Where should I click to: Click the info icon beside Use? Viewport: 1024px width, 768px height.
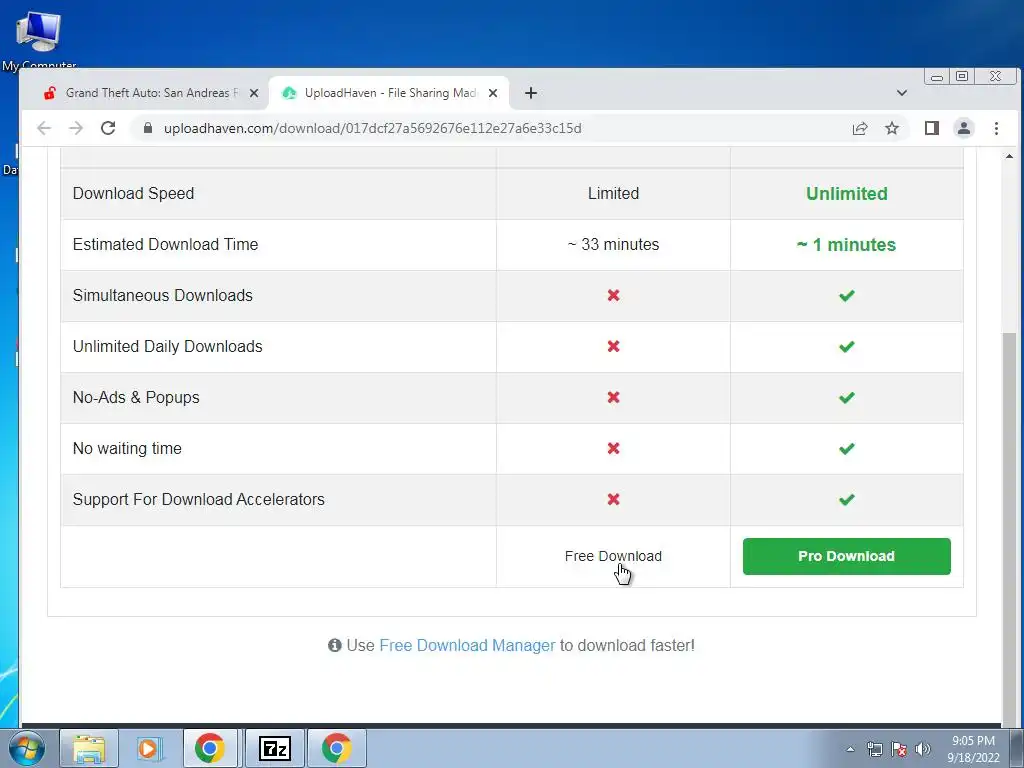tap(334, 645)
